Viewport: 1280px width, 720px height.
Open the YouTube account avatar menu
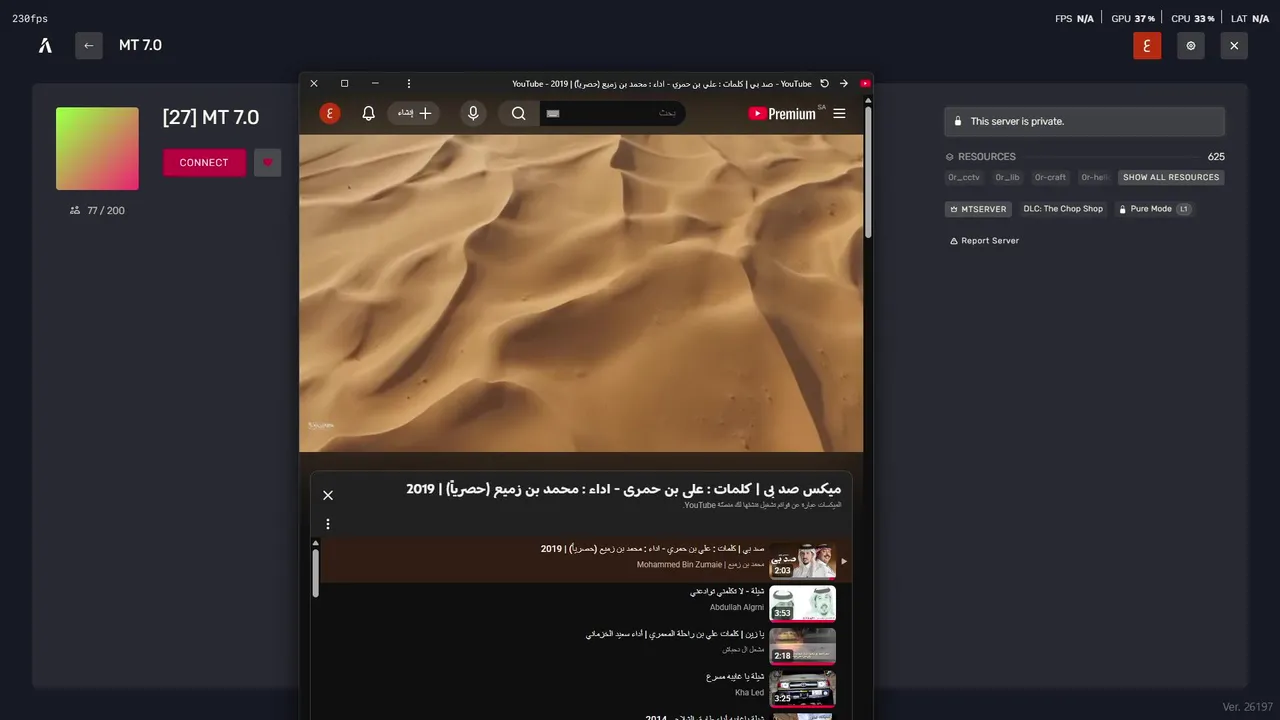tap(330, 114)
